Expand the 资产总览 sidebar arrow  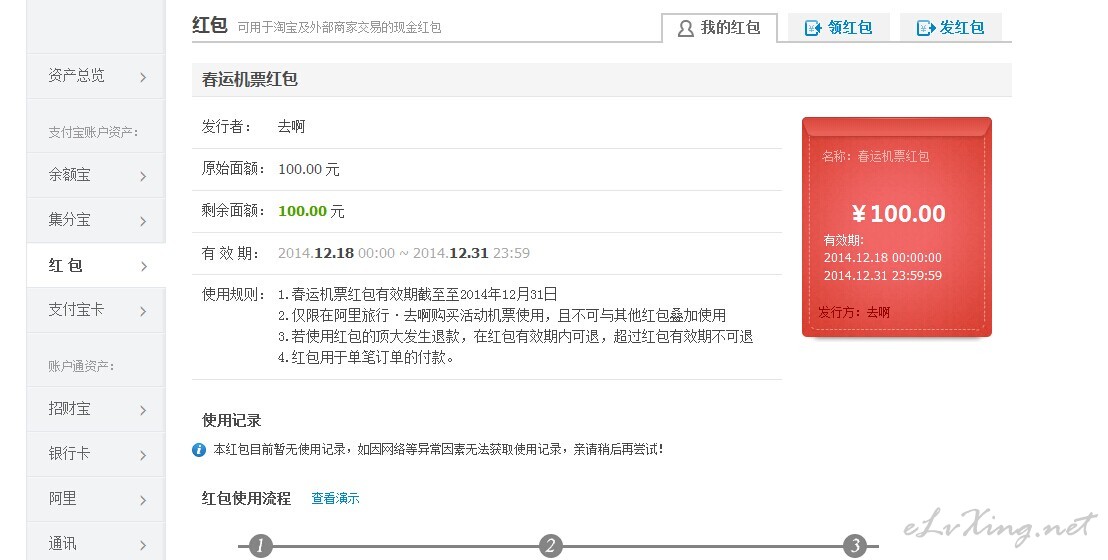point(143,77)
